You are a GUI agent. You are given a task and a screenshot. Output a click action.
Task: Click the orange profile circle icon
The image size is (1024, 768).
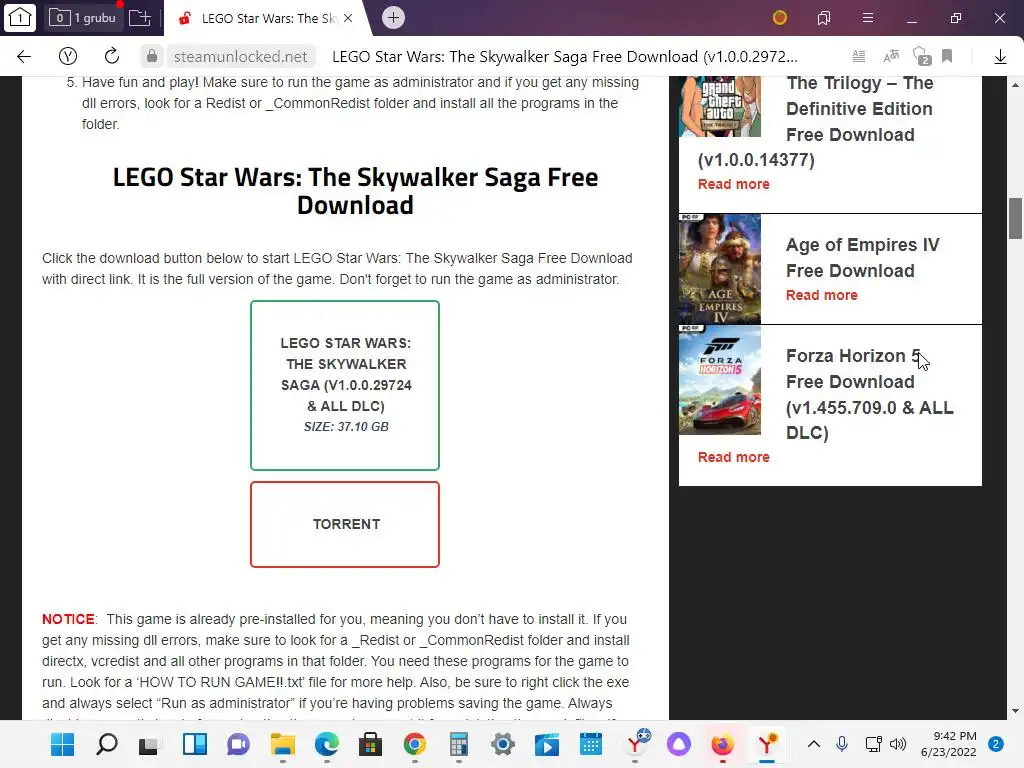click(780, 18)
